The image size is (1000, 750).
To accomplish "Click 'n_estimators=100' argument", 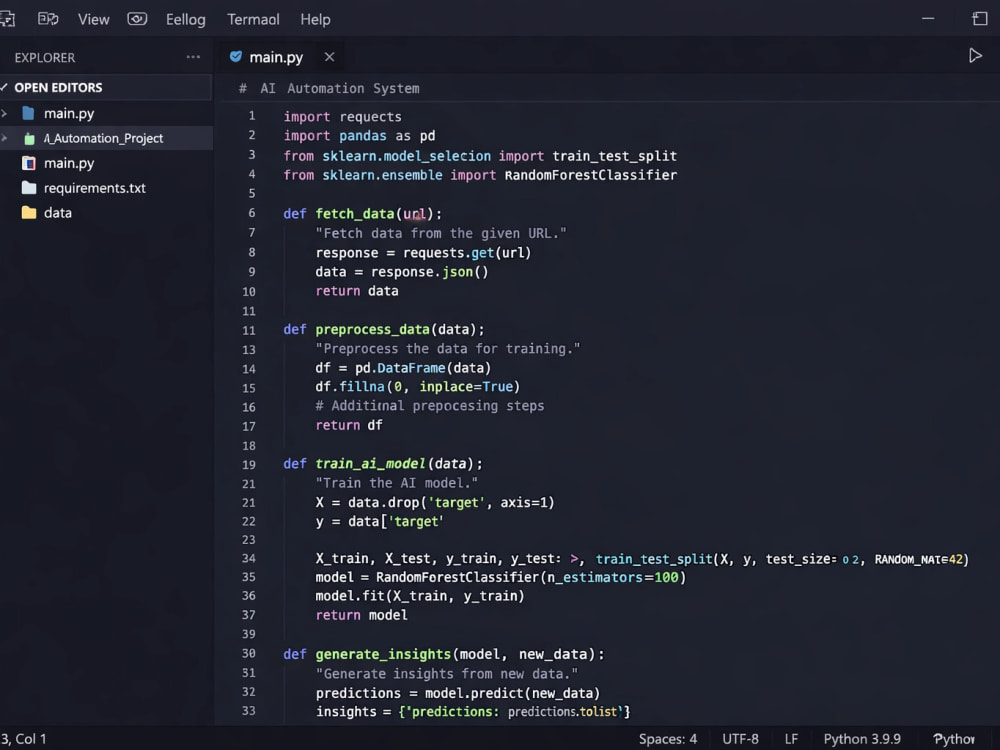I will (612, 578).
